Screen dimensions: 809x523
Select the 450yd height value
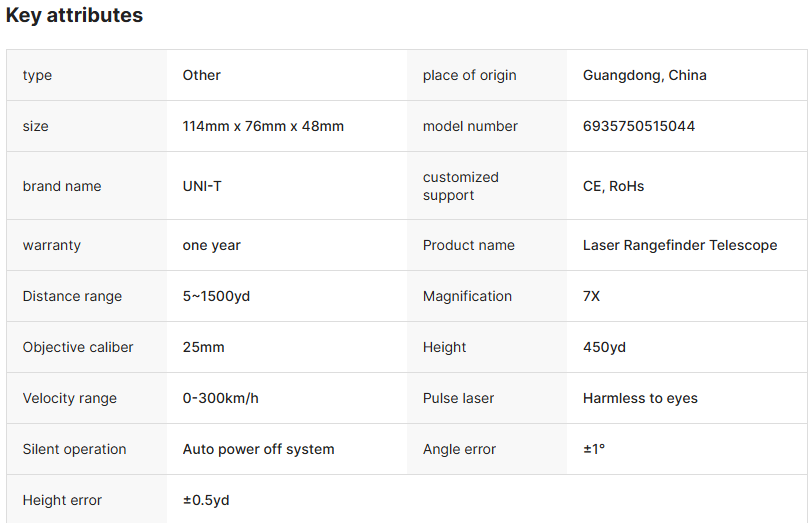click(604, 347)
